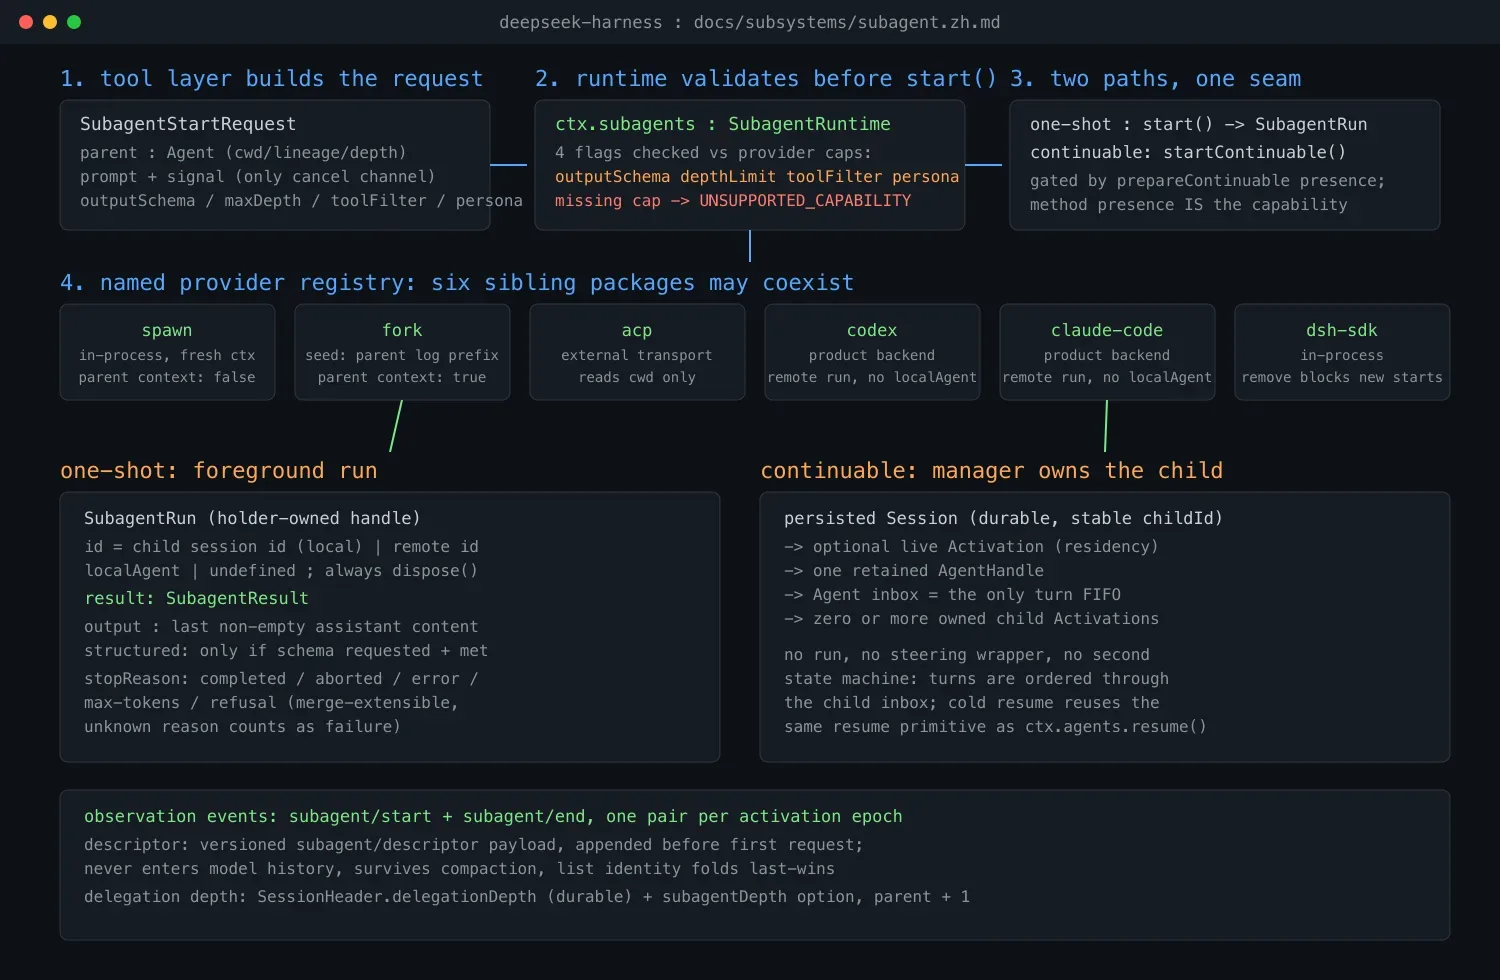Click the green maximize window dot
The width and height of the screenshot is (1500, 980).
click(x=74, y=22)
